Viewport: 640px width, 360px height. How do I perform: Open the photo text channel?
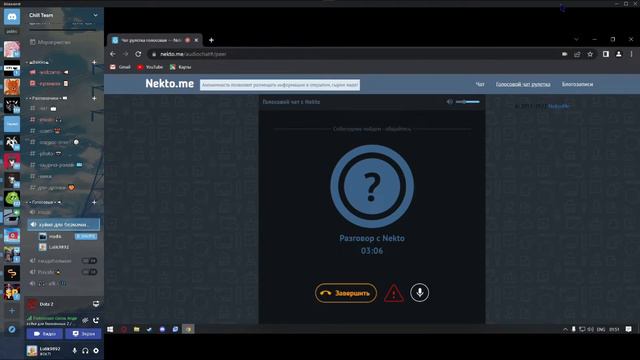pyautogui.click(x=46, y=153)
